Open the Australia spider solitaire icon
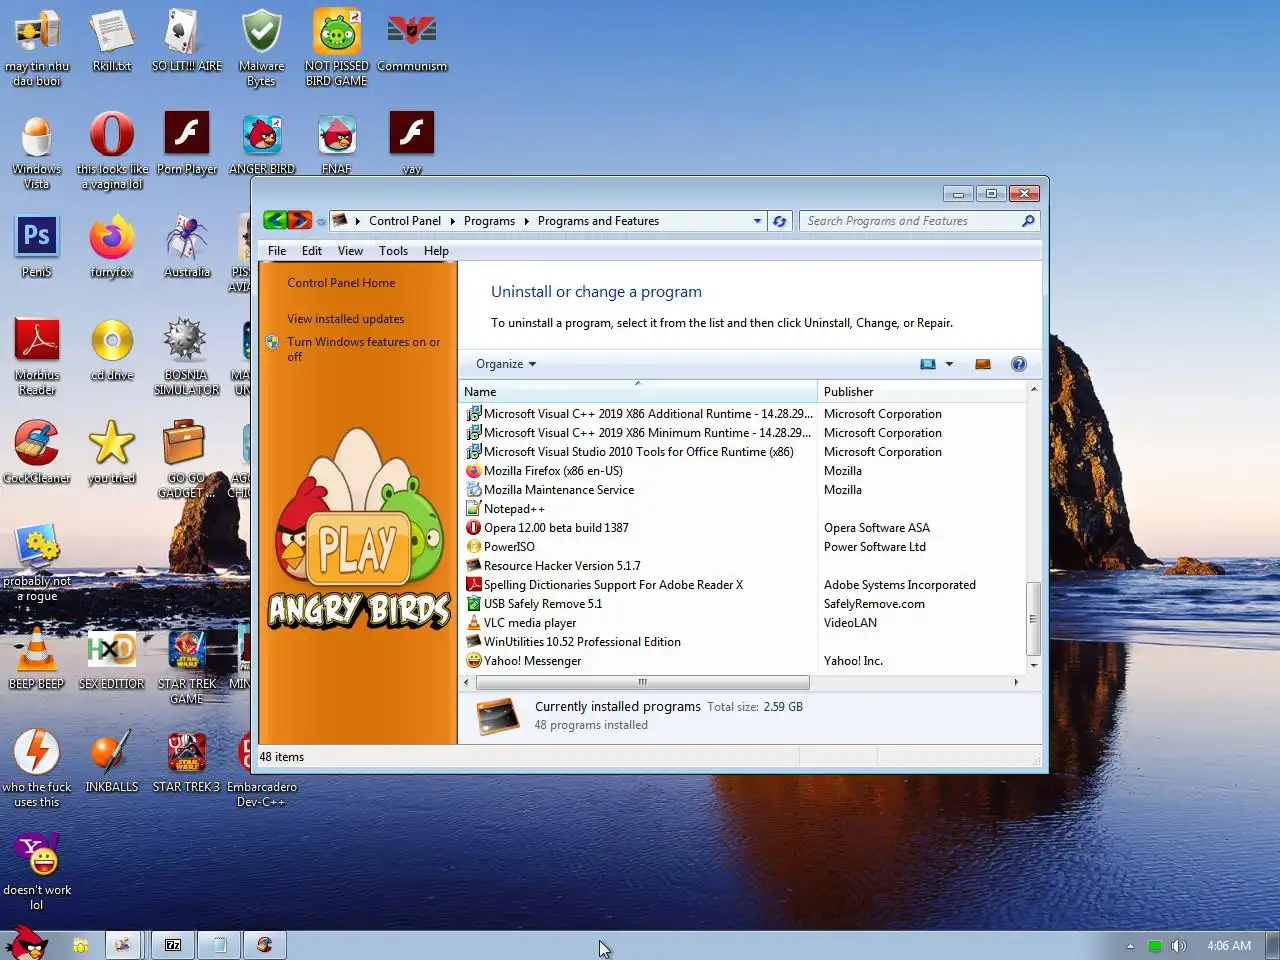 pyautogui.click(x=187, y=246)
